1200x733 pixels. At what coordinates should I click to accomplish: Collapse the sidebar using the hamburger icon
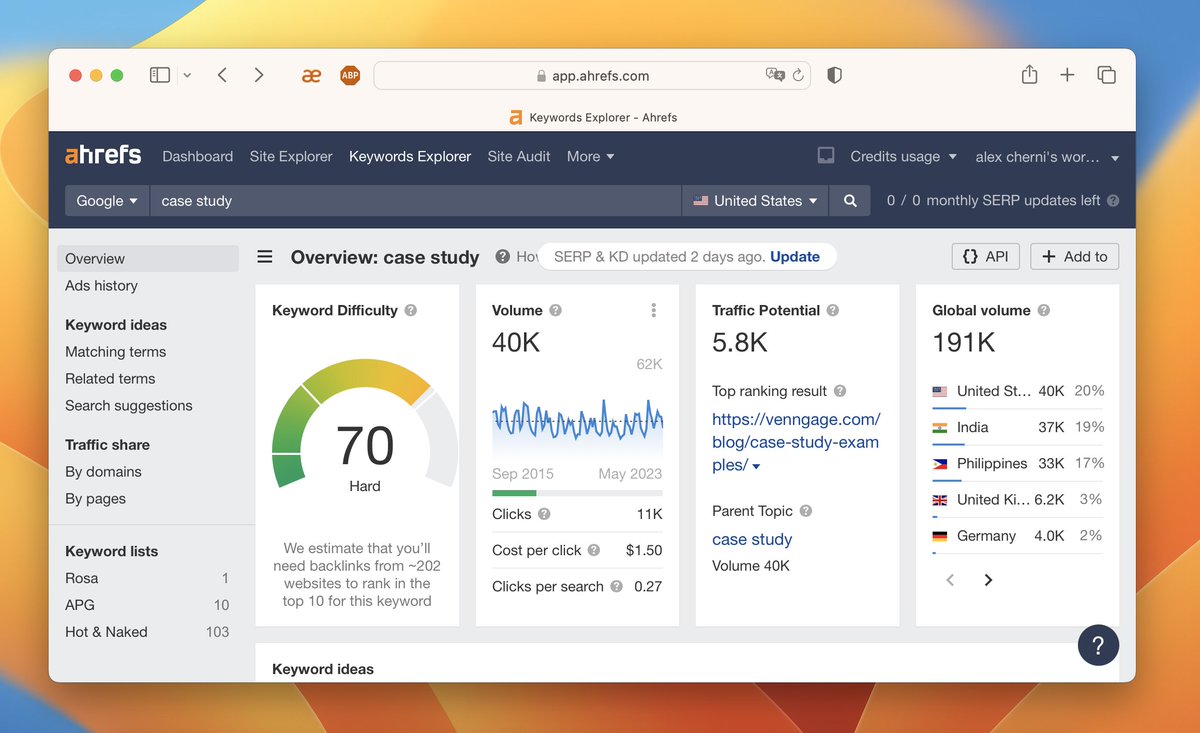tap(265, 257)
